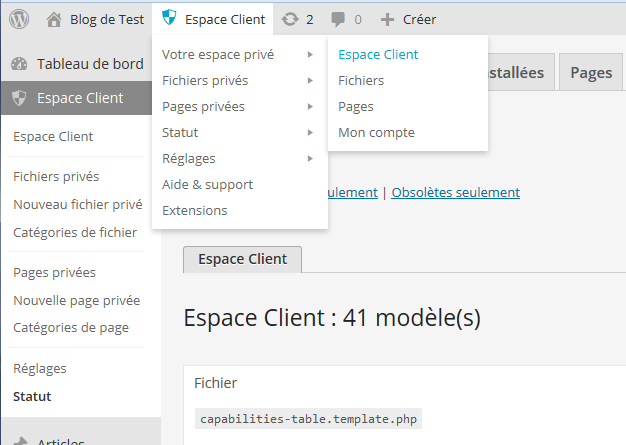Image resolution: width=626 pixels, height=445 pixels.
Task: Select Aide & support in the menu
Action: point(208,185)
